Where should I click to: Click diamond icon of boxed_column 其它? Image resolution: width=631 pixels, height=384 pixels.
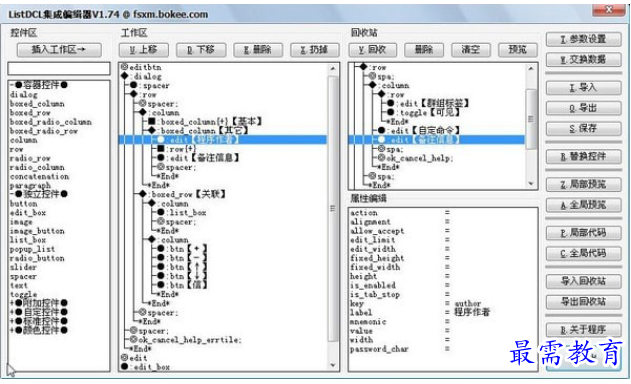pos(151,130)
